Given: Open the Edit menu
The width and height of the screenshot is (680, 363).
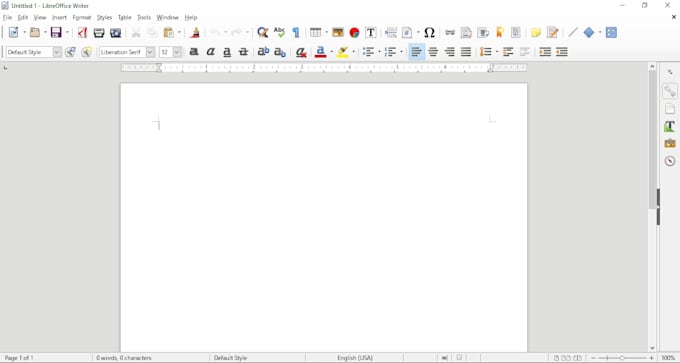Looking at the screenshot, I should pos(23,17).
